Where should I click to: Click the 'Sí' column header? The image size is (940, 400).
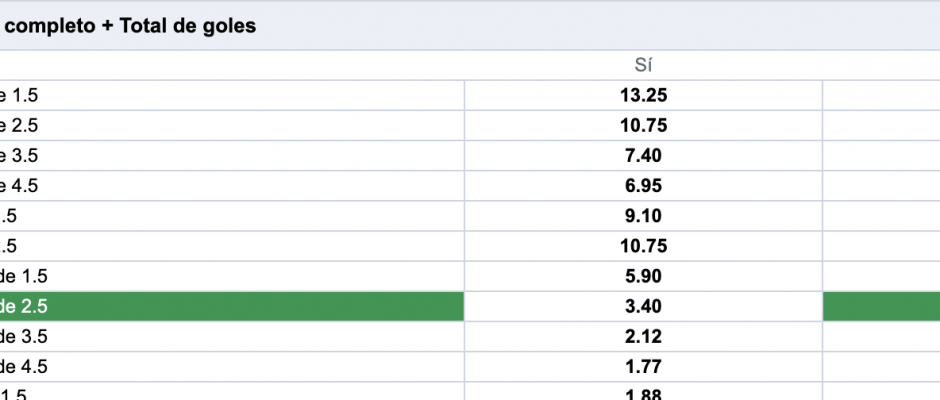(x=643, y=65)
